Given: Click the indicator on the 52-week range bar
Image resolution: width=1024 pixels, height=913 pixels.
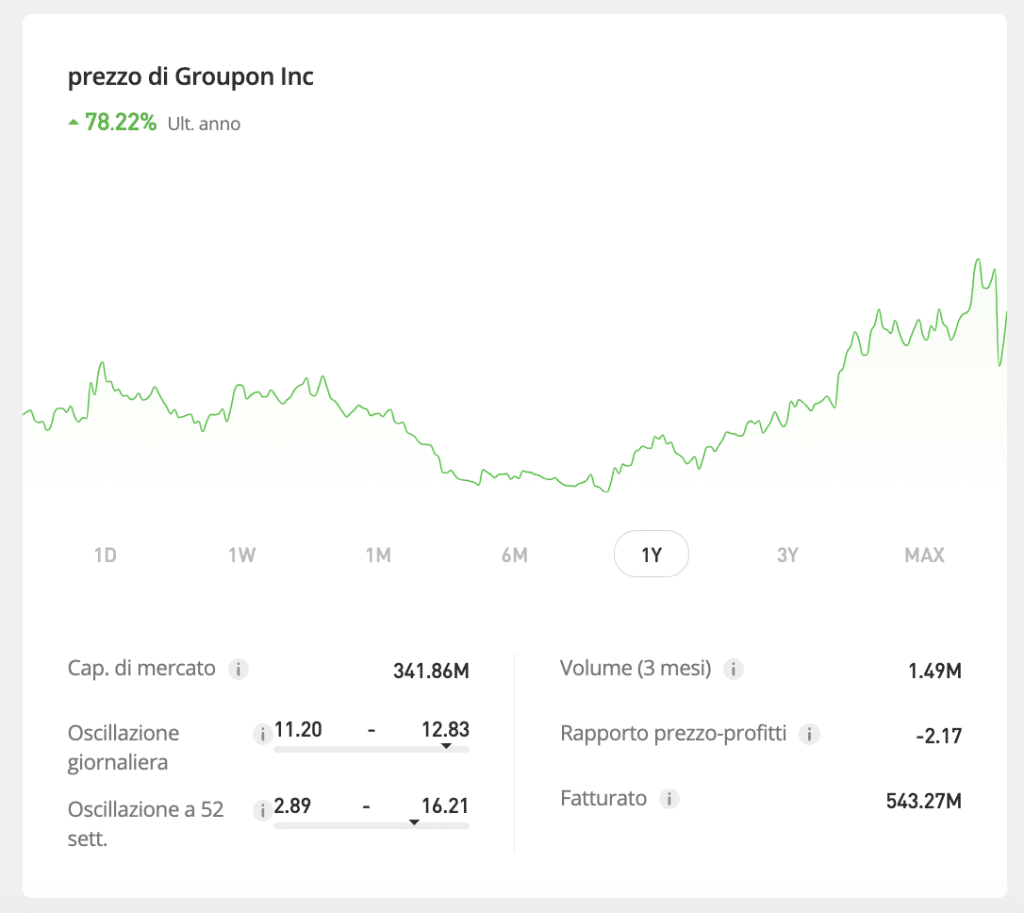Looking at the screenshot, I should pos(413,821).
